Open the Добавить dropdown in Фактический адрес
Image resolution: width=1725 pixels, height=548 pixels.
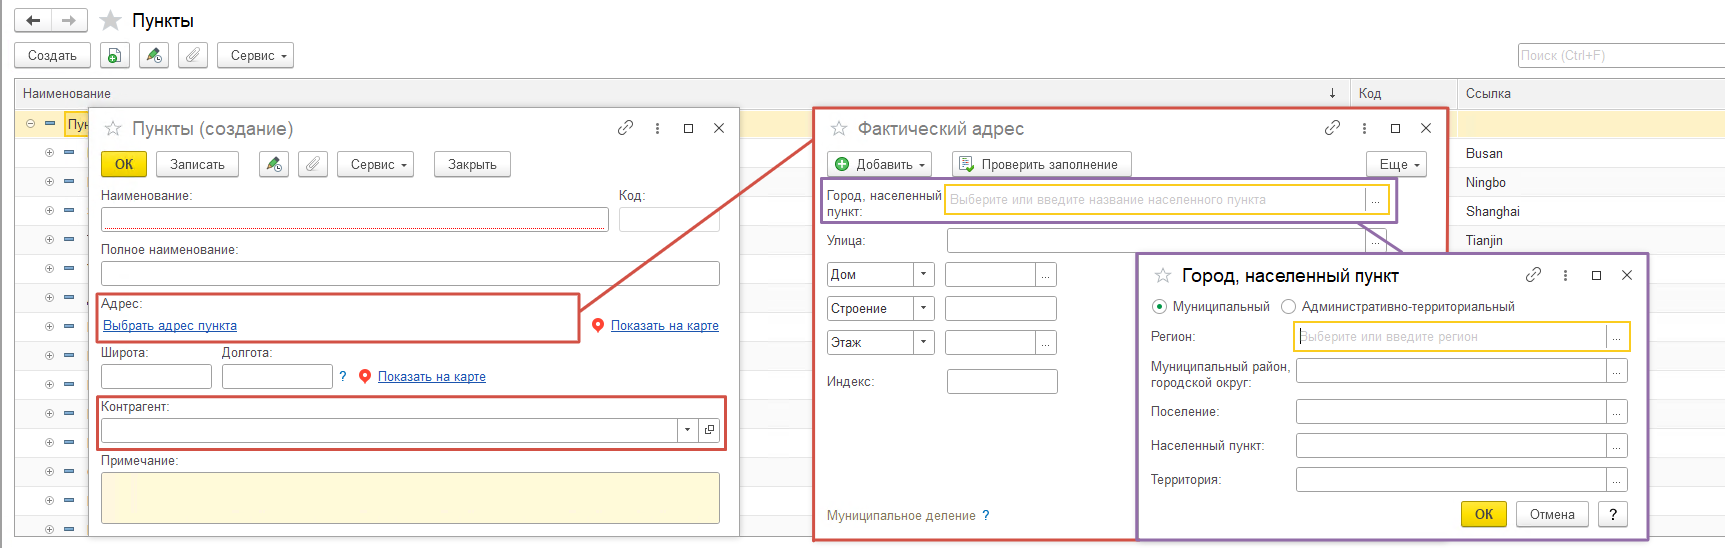pyautogui.click(x=879, y=164)
